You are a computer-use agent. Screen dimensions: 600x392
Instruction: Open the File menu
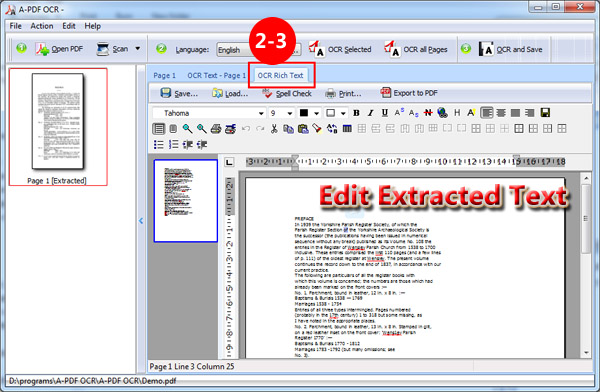15,26
